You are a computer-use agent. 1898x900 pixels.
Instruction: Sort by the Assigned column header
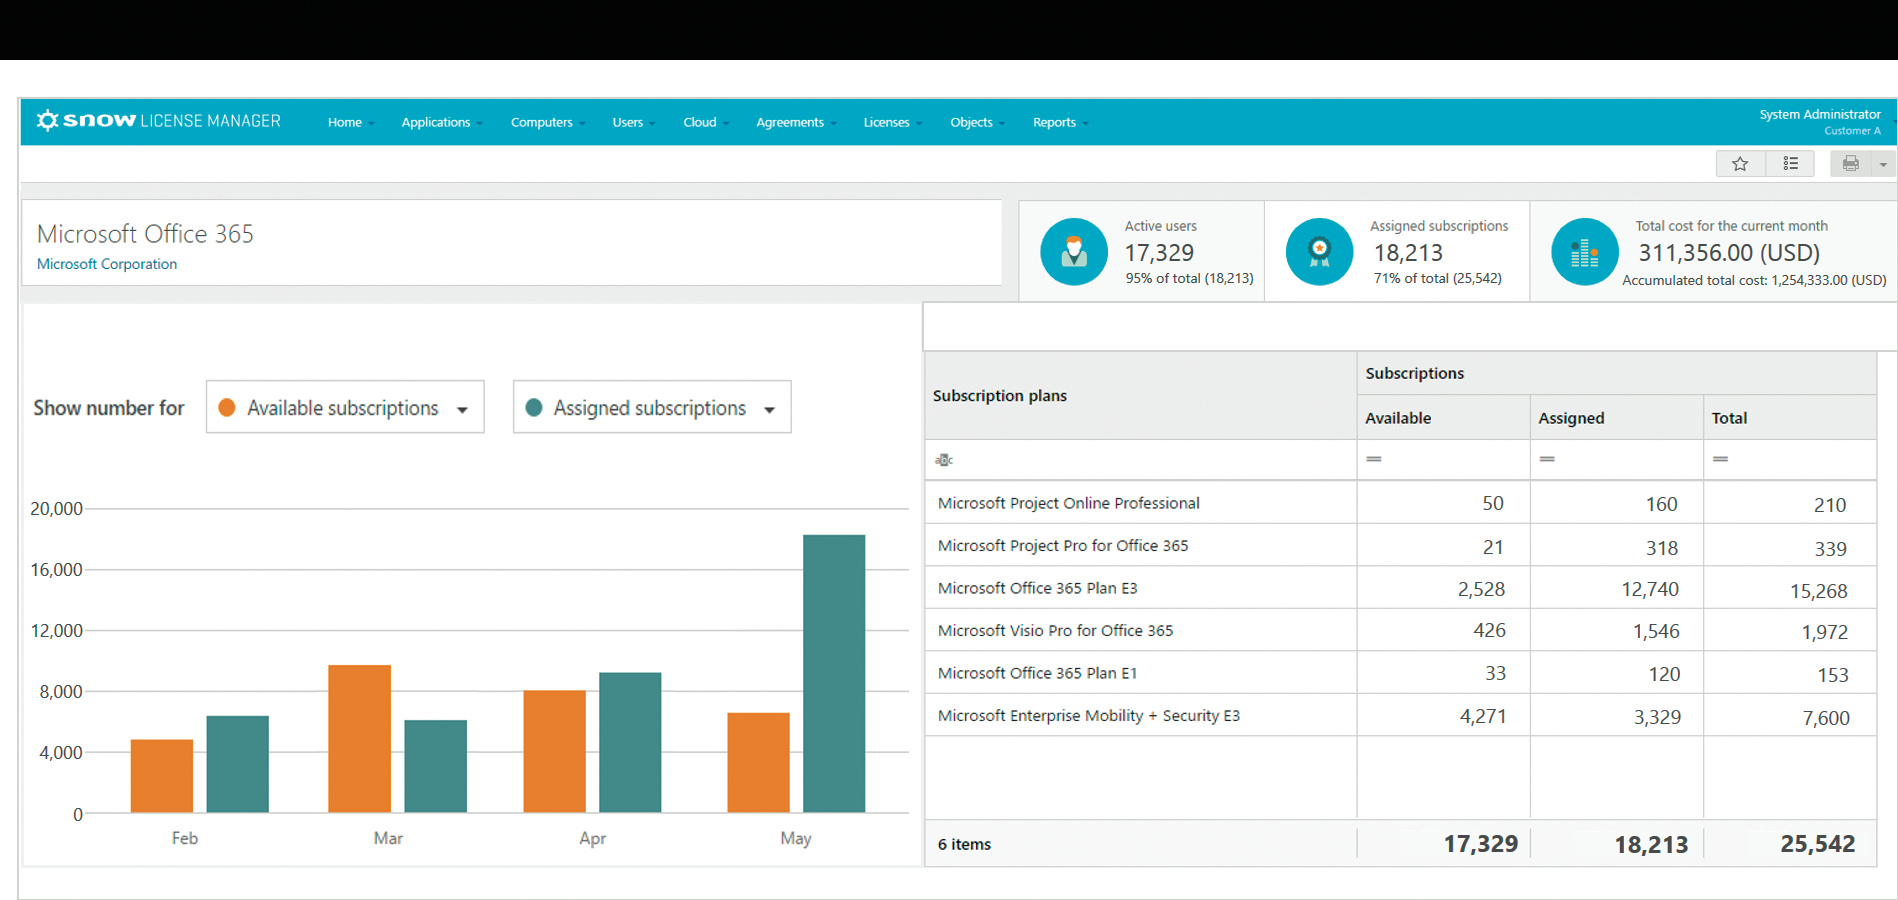coord(1571,418)
